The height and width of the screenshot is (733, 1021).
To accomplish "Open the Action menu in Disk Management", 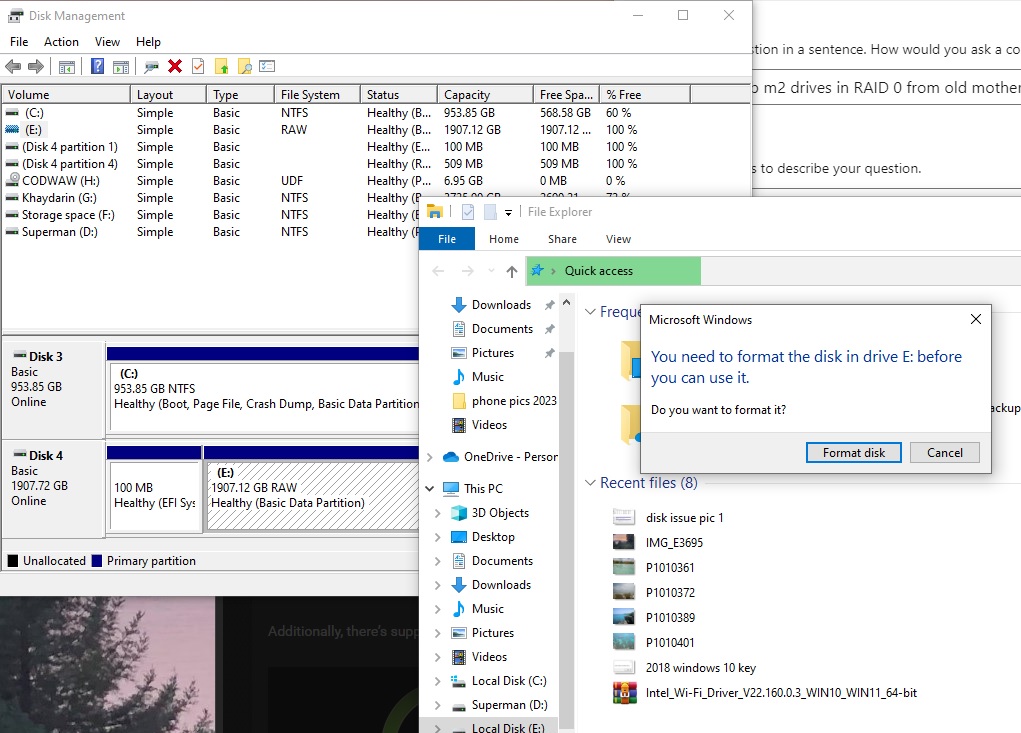I will 61,42.
